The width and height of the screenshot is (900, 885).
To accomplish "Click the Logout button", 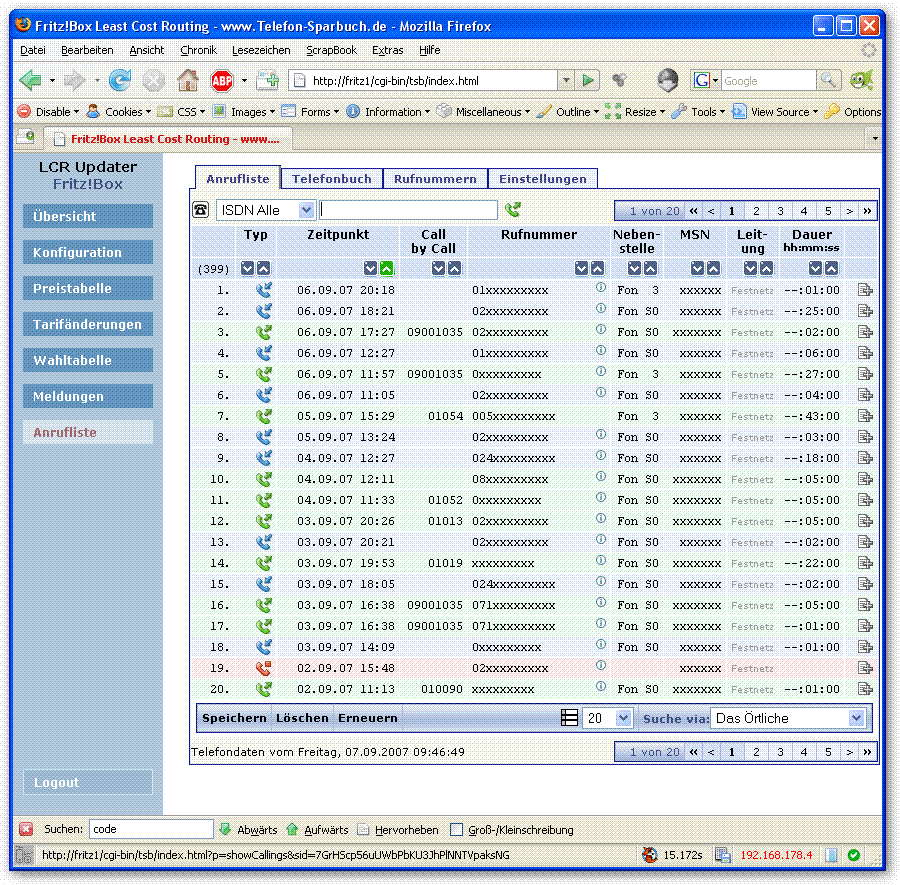I will (88, 782).
